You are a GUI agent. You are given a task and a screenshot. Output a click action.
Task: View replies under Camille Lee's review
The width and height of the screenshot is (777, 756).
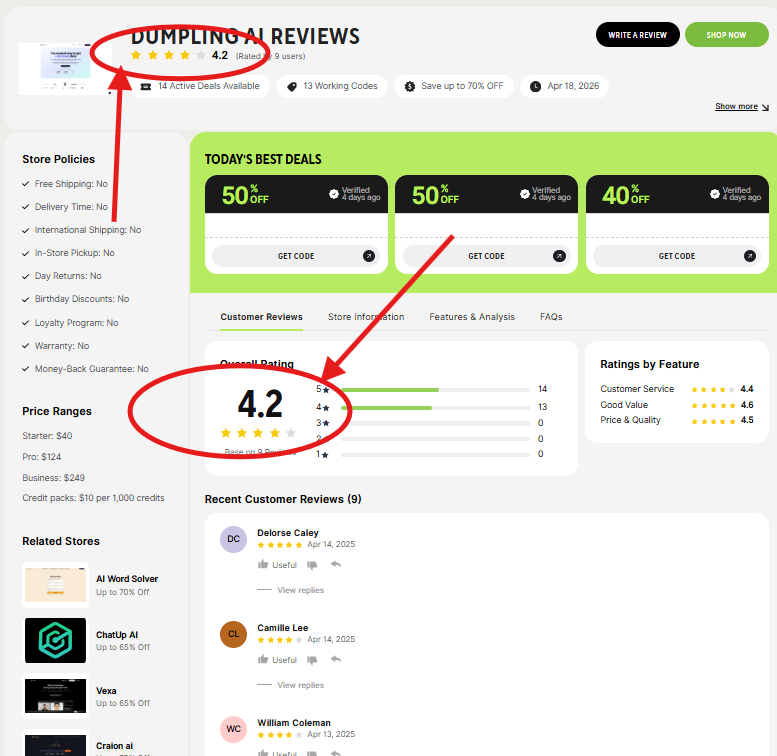pyautogui.click(x=300, y=685)
